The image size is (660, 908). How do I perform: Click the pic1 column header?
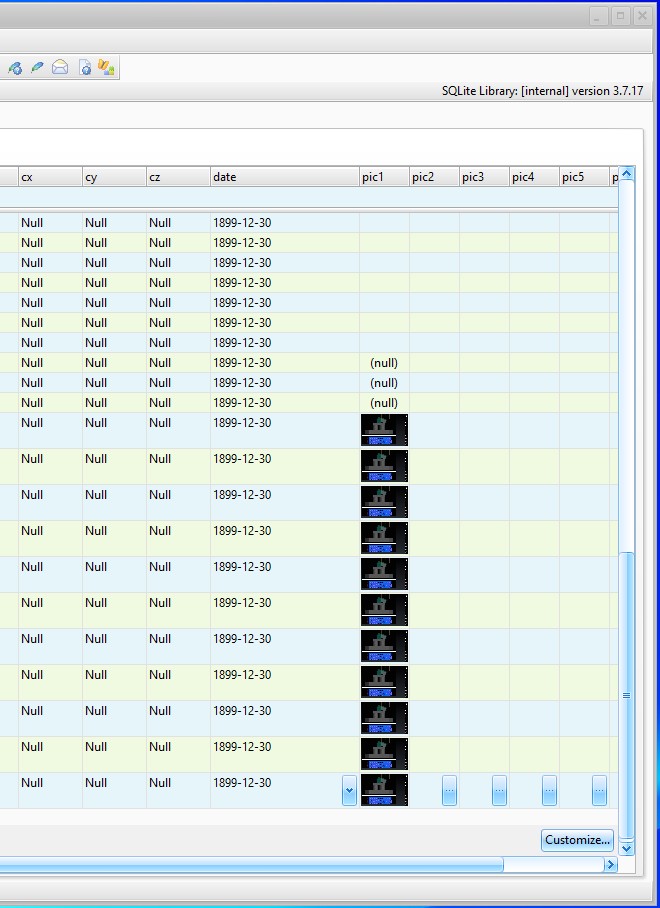point(384,177)
